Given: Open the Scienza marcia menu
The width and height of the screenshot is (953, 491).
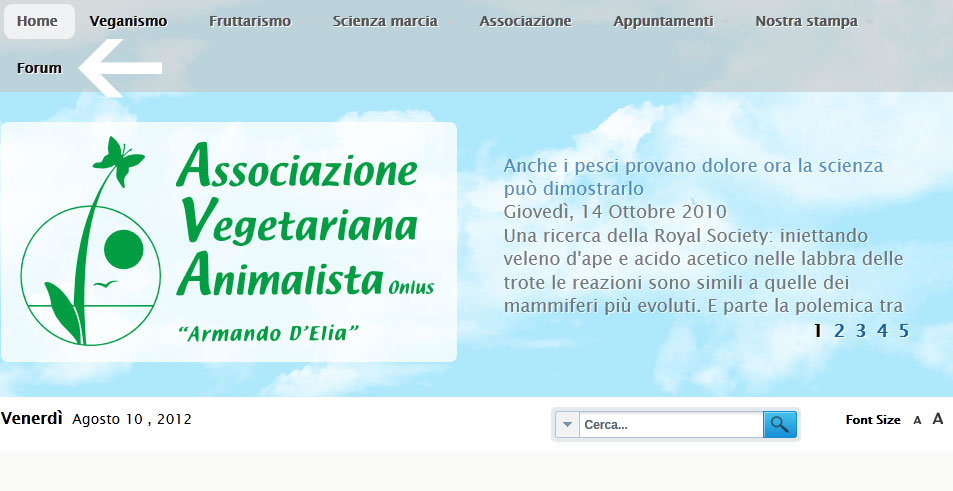Looking at the screenshot, I should pos(385,21).
